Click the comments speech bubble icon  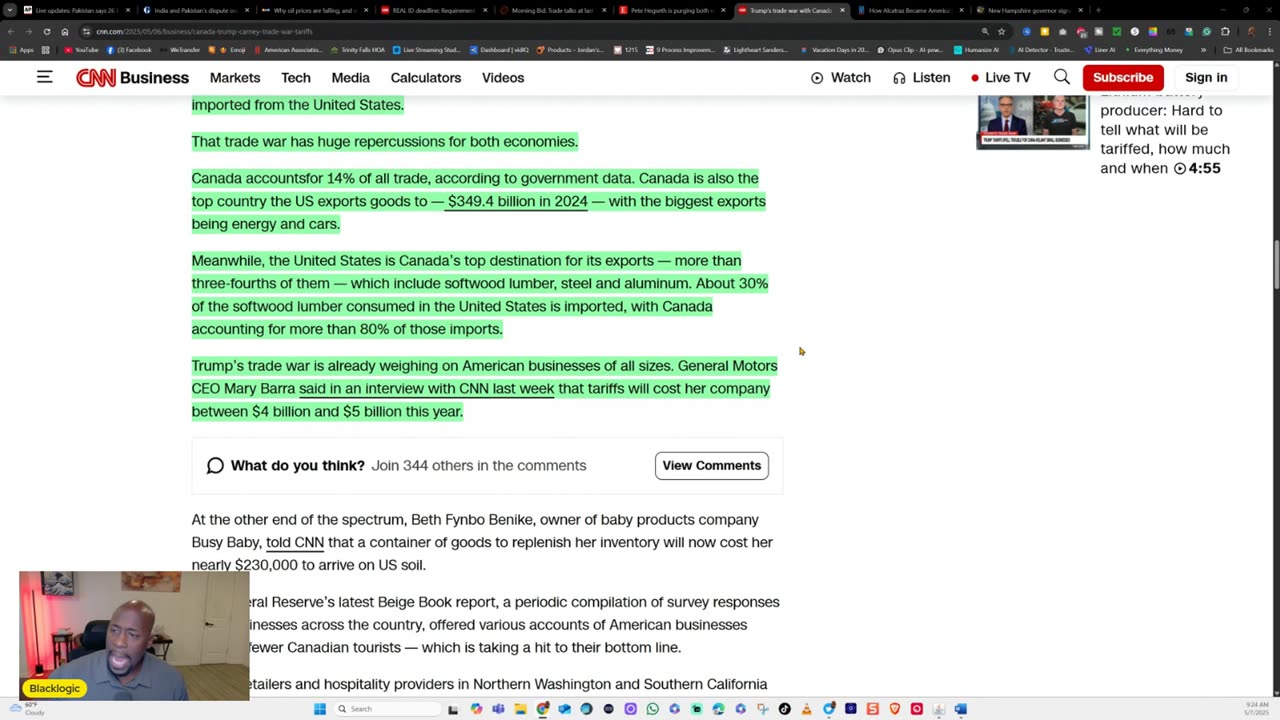click(215, 465)
